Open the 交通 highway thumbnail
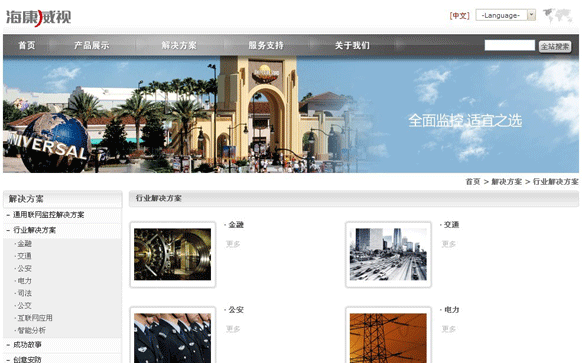 point(388,254)
